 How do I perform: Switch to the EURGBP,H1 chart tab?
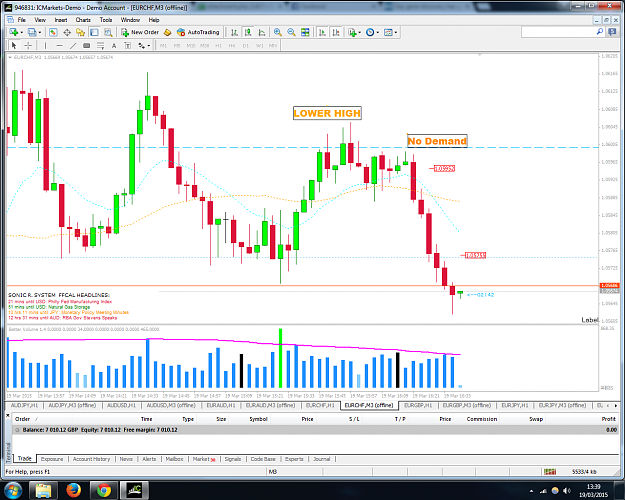pyautogui.click(x=418, y=405)
